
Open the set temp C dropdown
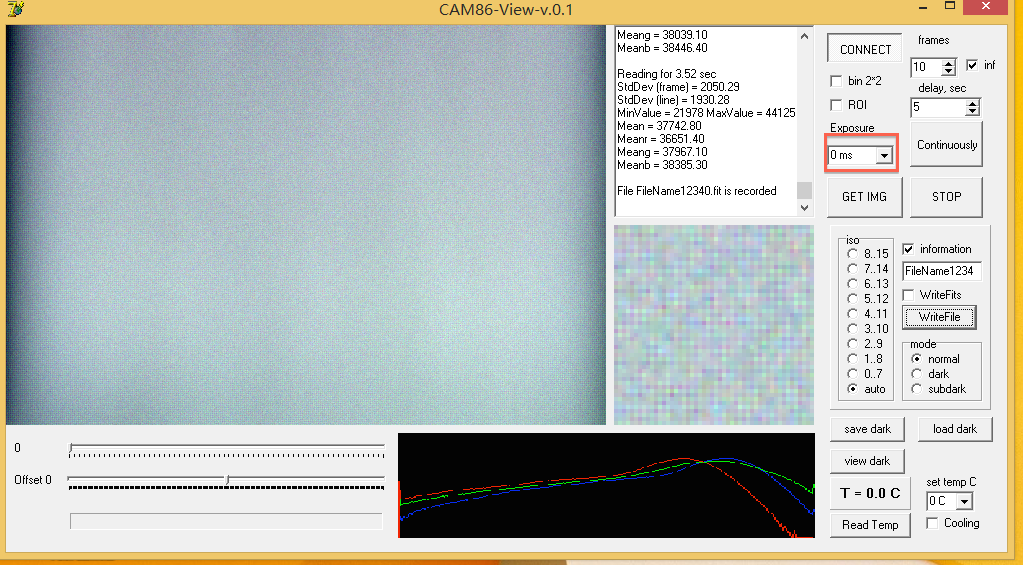964,501
